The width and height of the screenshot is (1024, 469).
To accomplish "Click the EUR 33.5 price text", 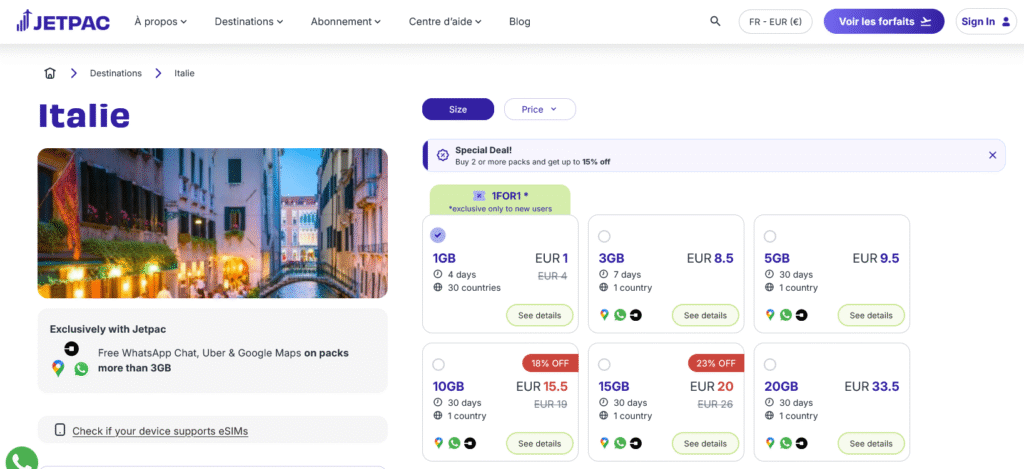I will coord(872,387).
